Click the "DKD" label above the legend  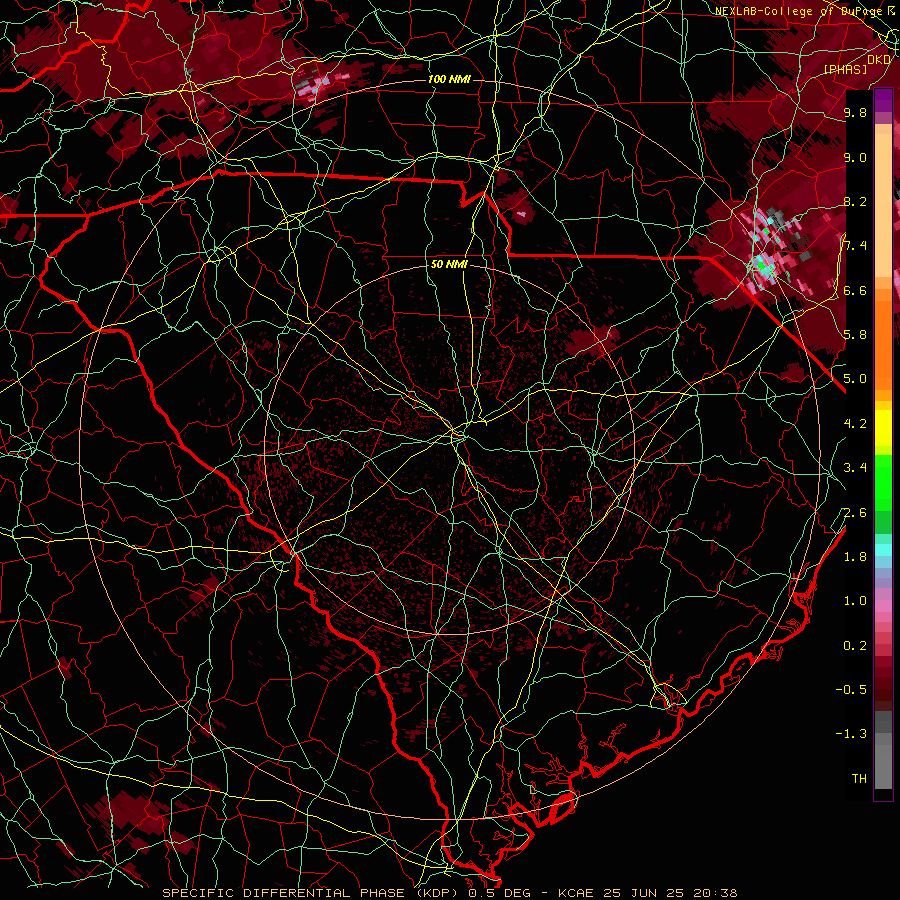[x=879, y=60]
